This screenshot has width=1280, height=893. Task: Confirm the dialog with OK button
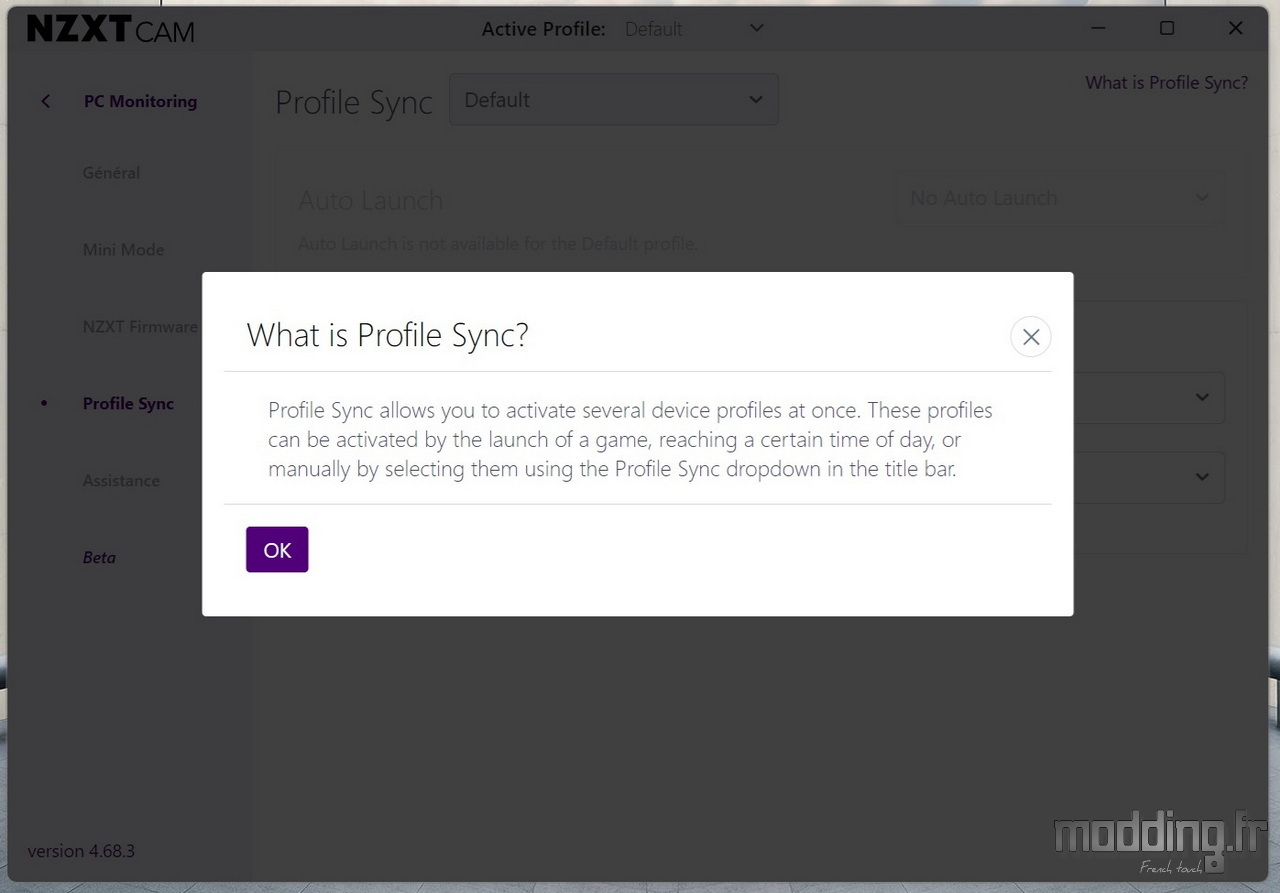tap(277, 550)
